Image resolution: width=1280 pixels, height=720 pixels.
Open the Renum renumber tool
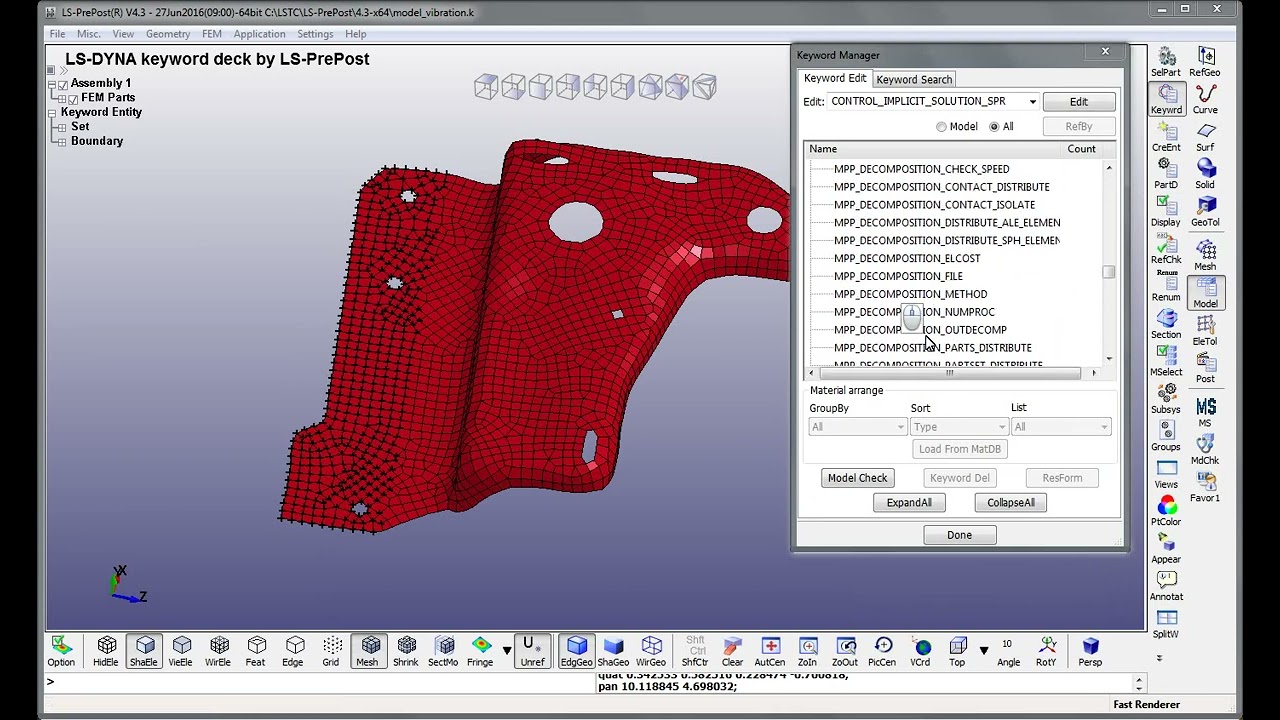pos(1166,286)
